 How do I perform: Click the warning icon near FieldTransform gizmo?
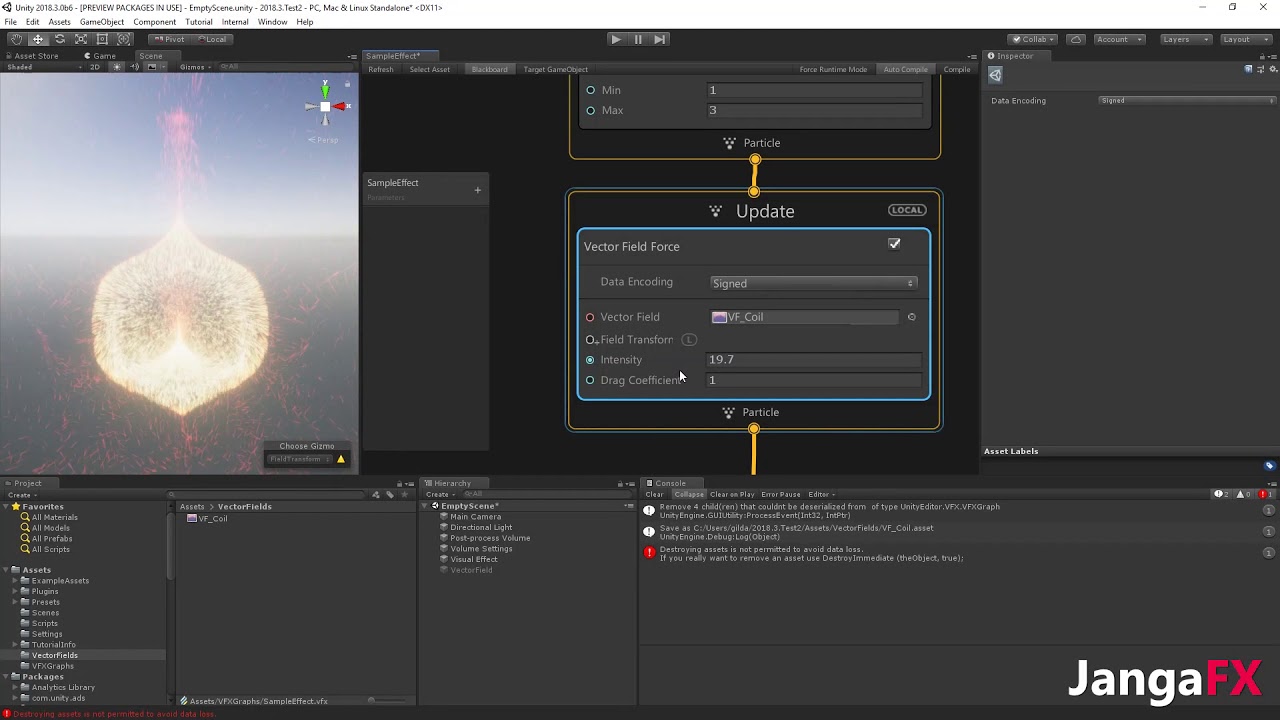point(341,459)
